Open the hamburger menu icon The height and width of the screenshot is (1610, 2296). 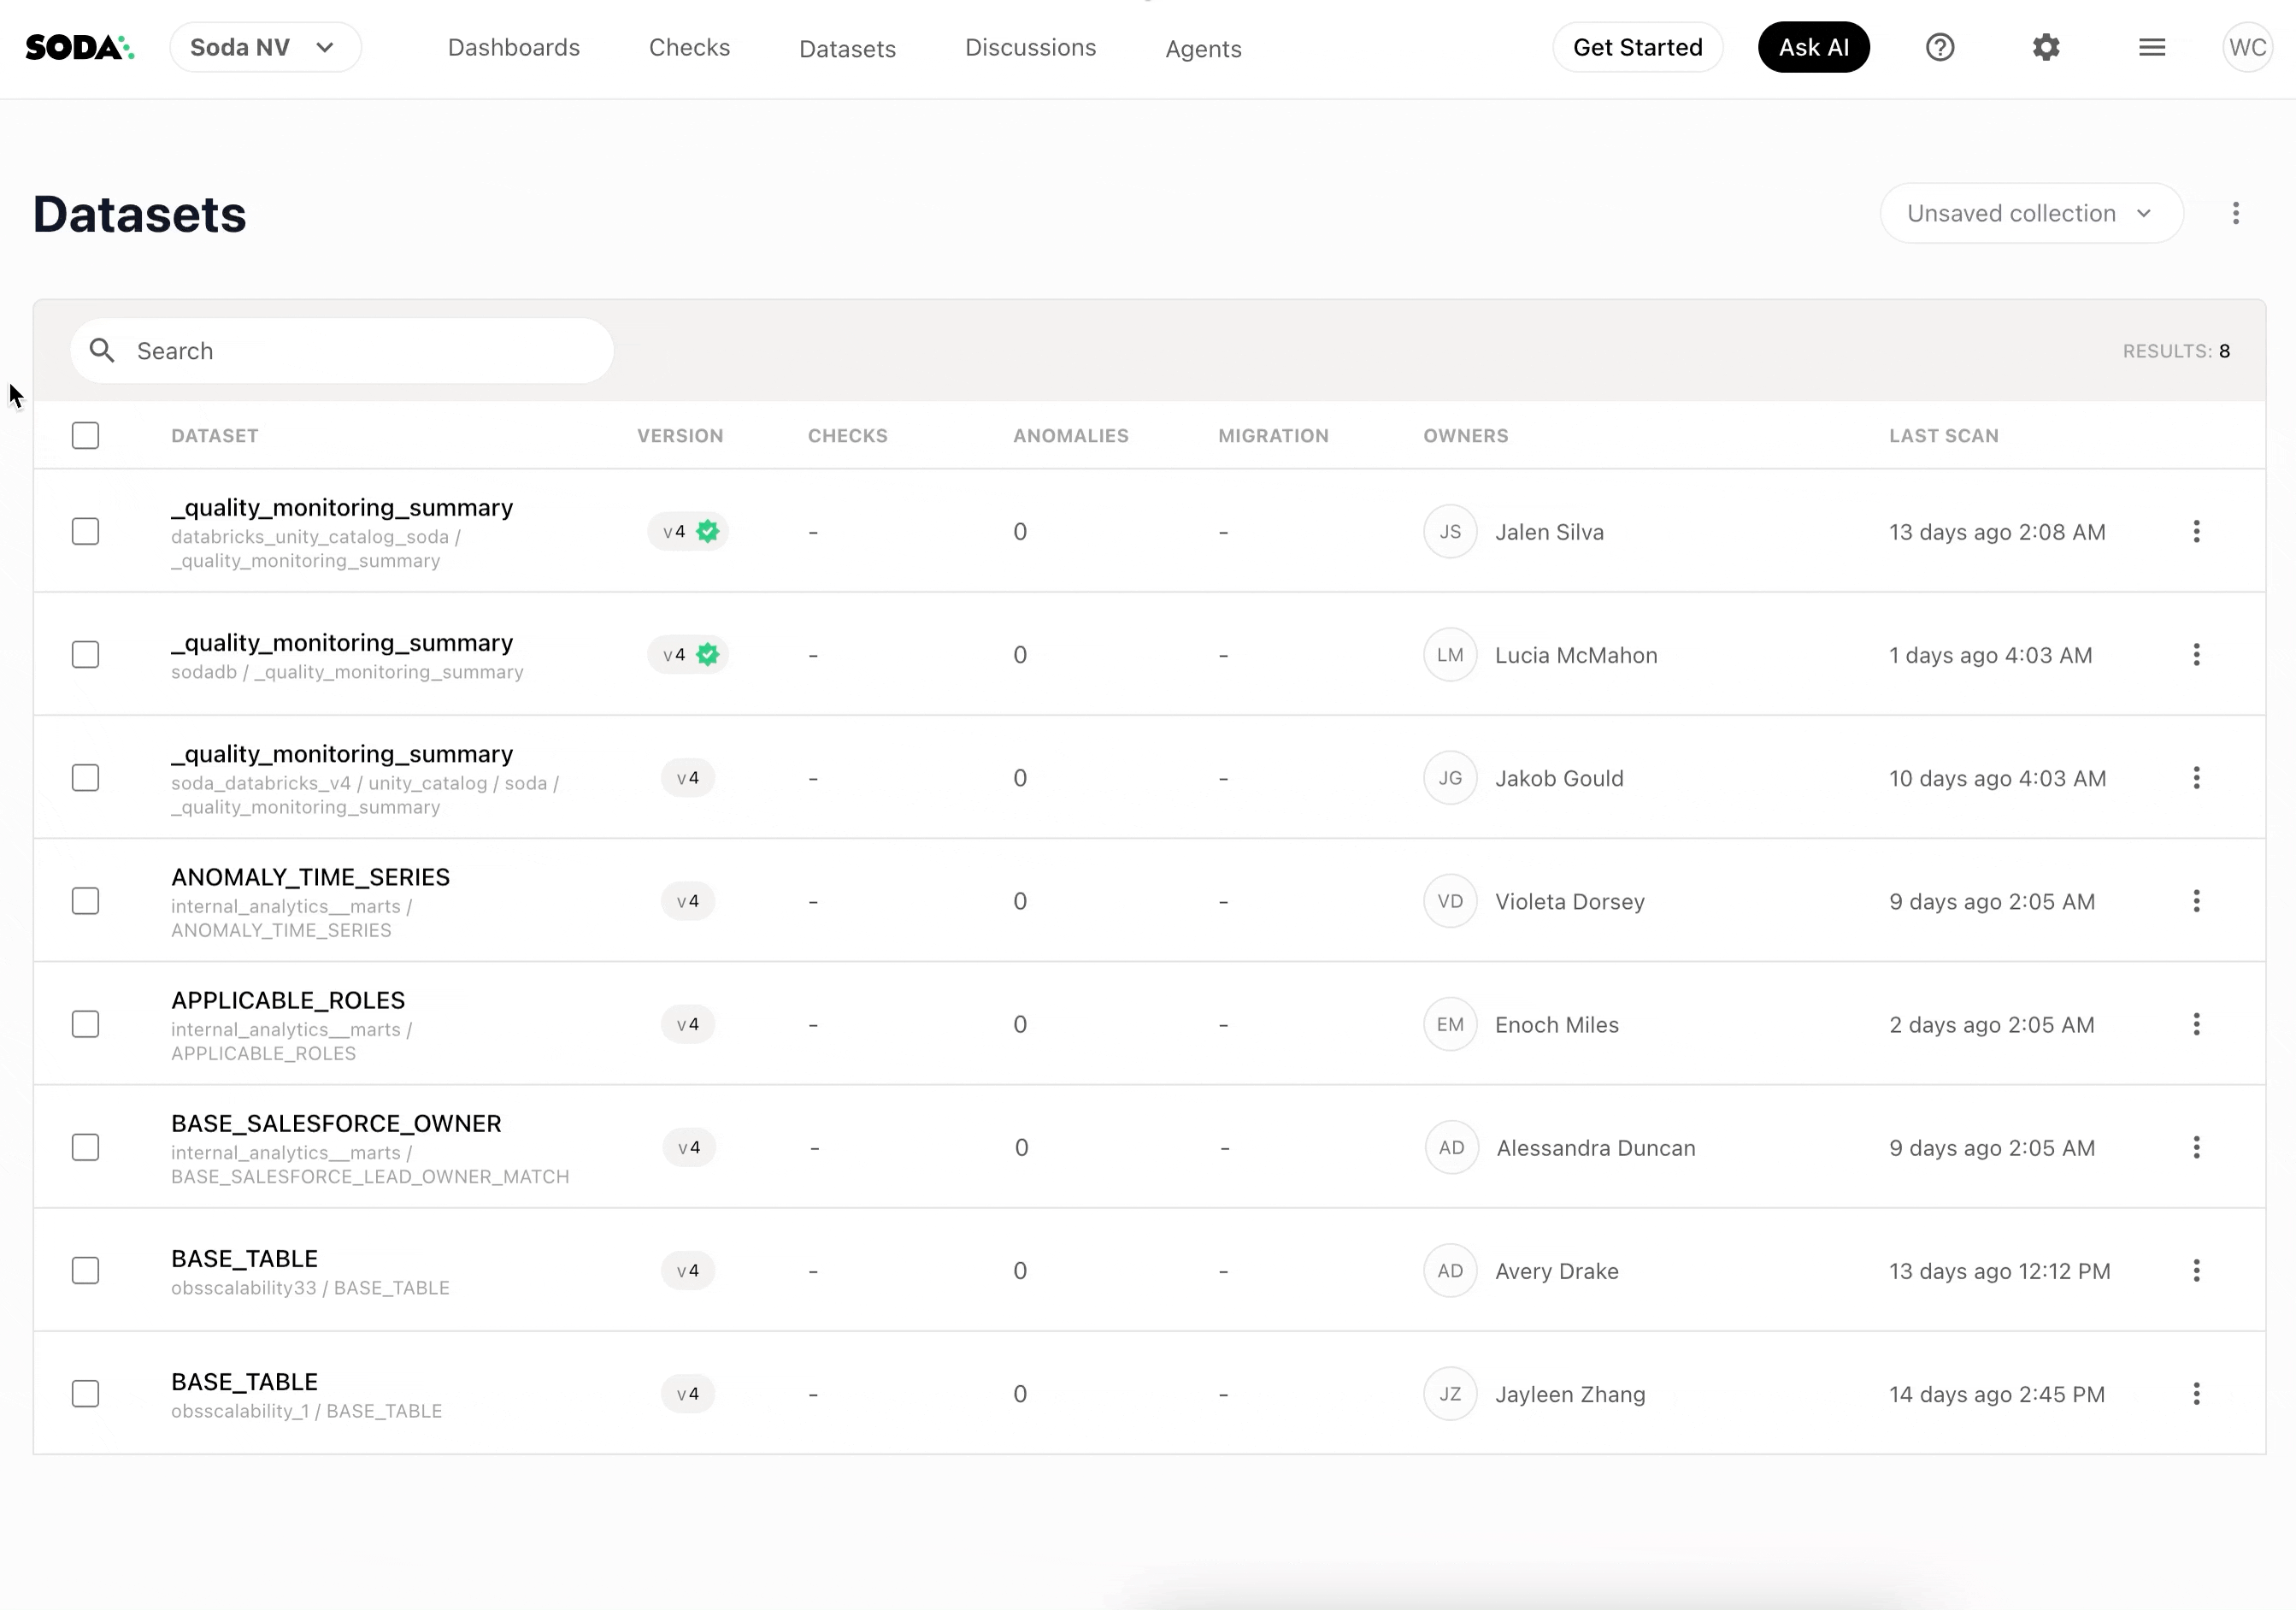pos(2152,47)
